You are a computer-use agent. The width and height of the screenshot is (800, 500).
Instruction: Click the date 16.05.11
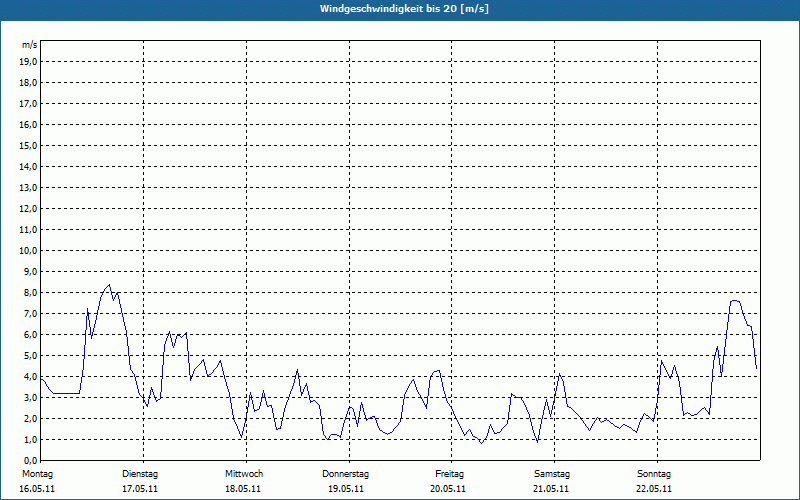pos(37,489)
